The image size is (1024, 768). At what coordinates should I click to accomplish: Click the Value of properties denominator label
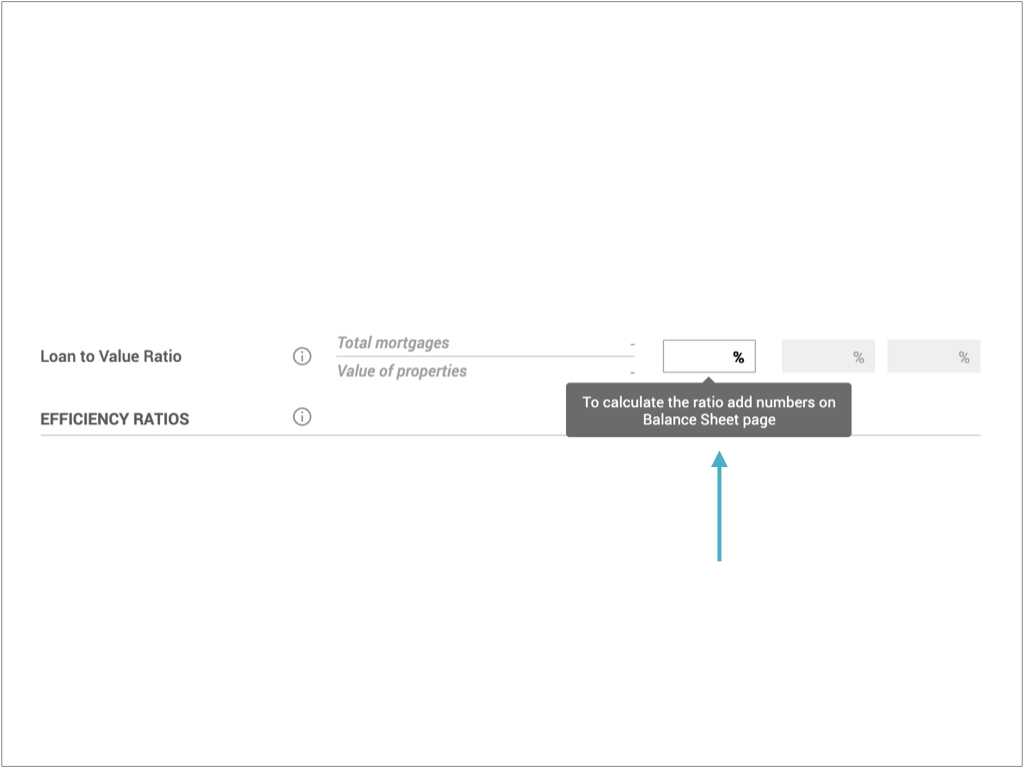[402, 371]
